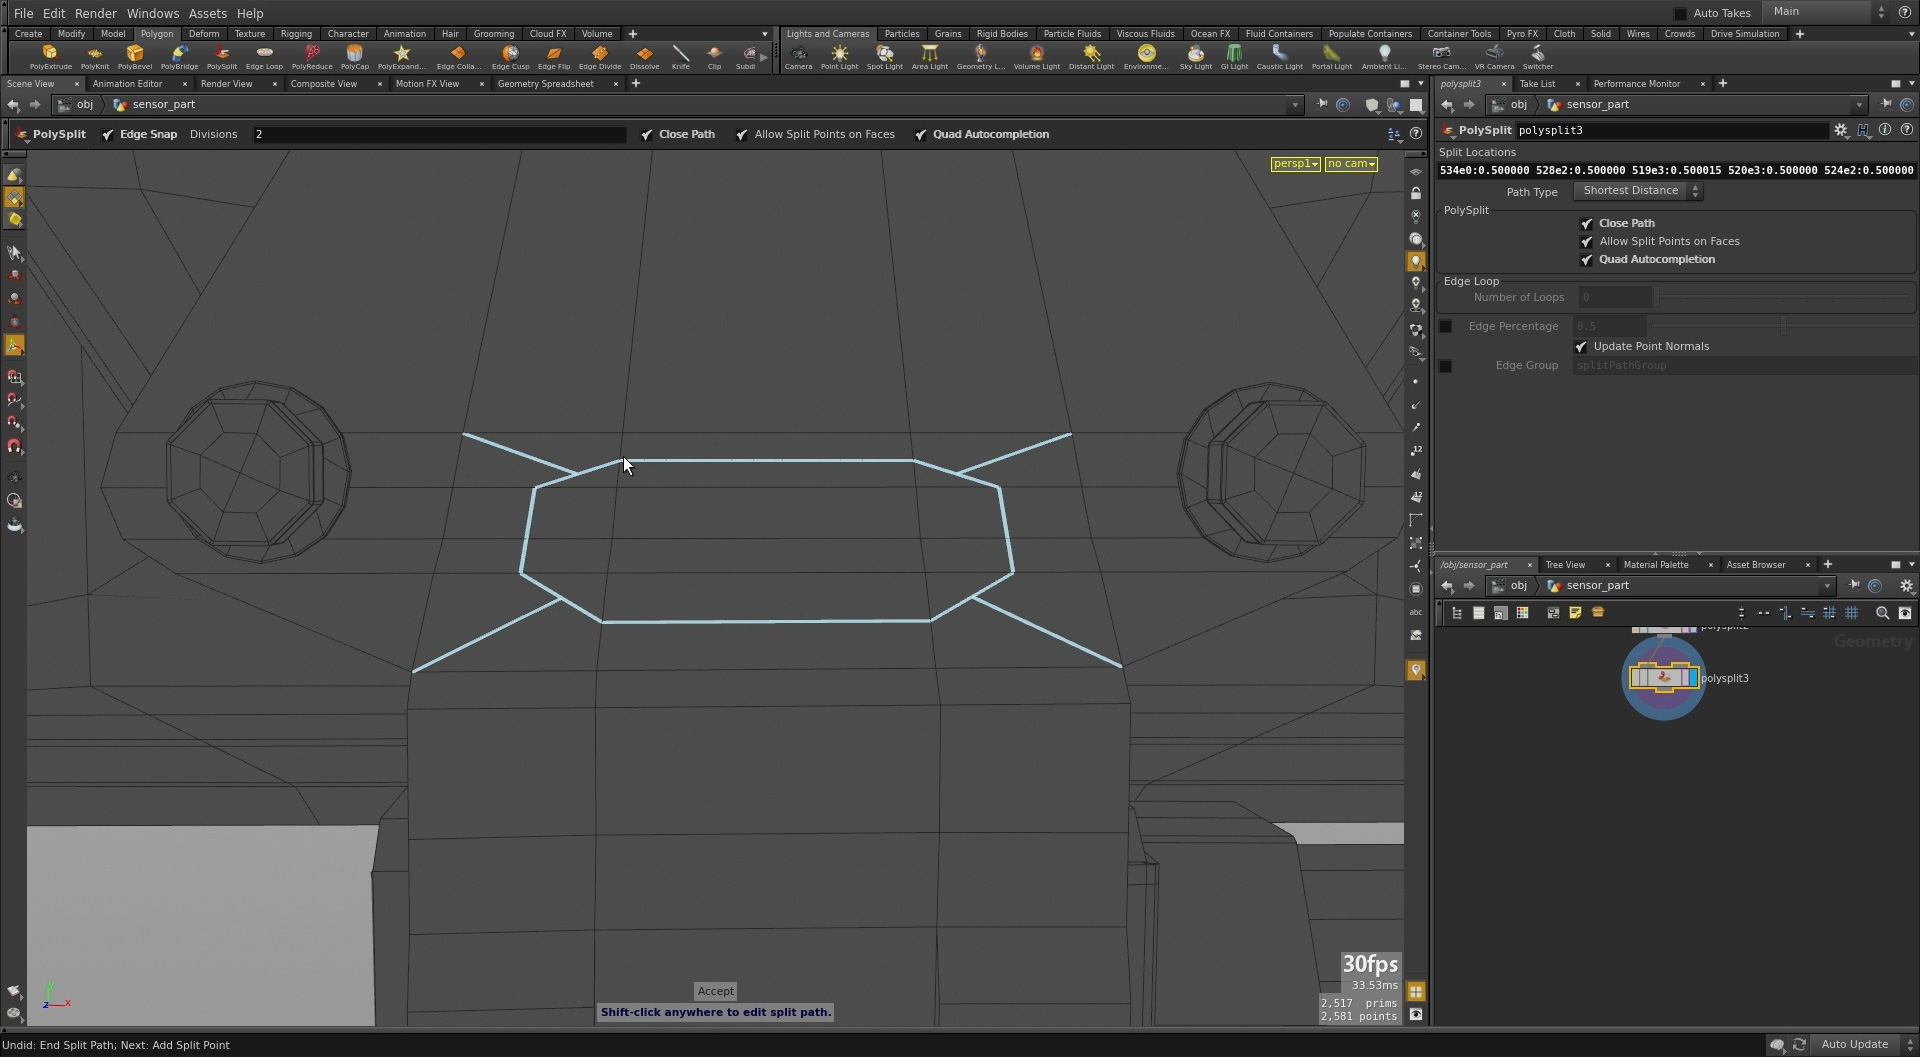
Task: Expand the no cam camera menu
Action: [1351, 163]
